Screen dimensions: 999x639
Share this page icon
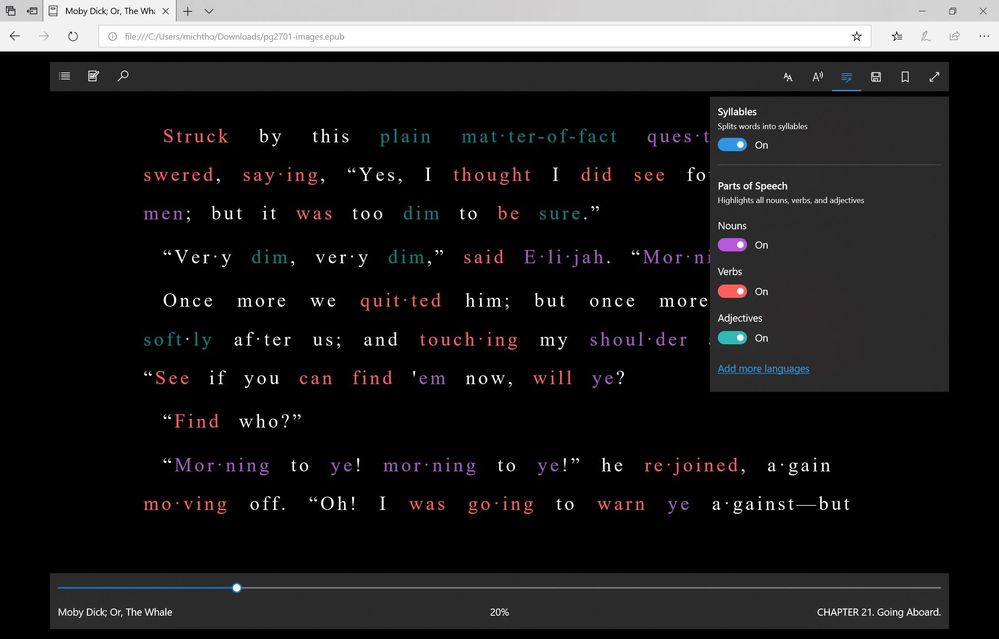click(x=954, y=36)
